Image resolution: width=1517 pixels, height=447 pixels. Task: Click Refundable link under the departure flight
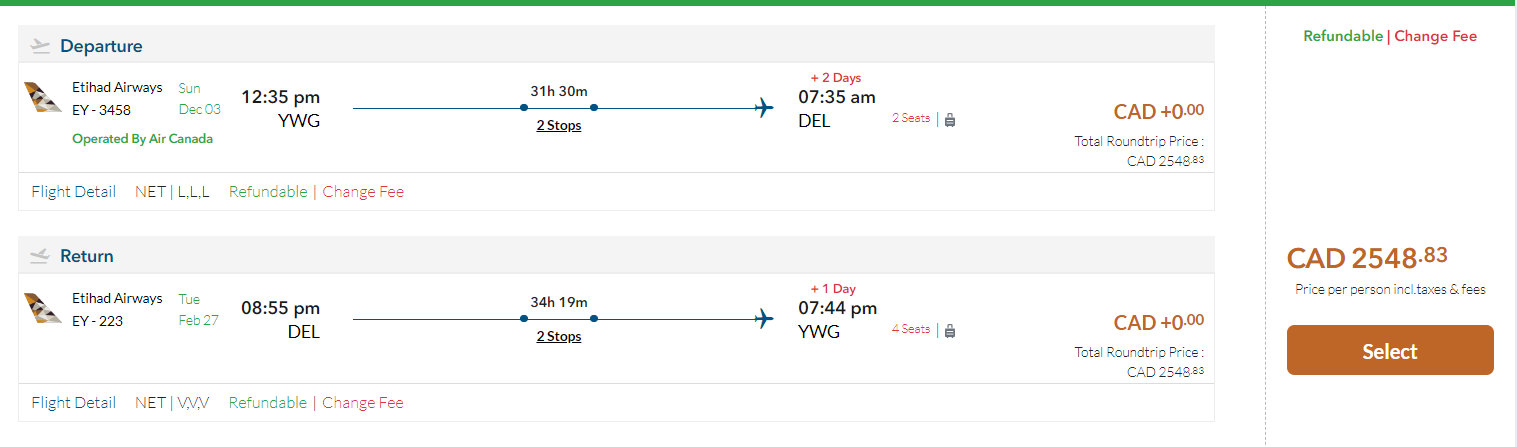pyautogui.click(x=268, y=192)
